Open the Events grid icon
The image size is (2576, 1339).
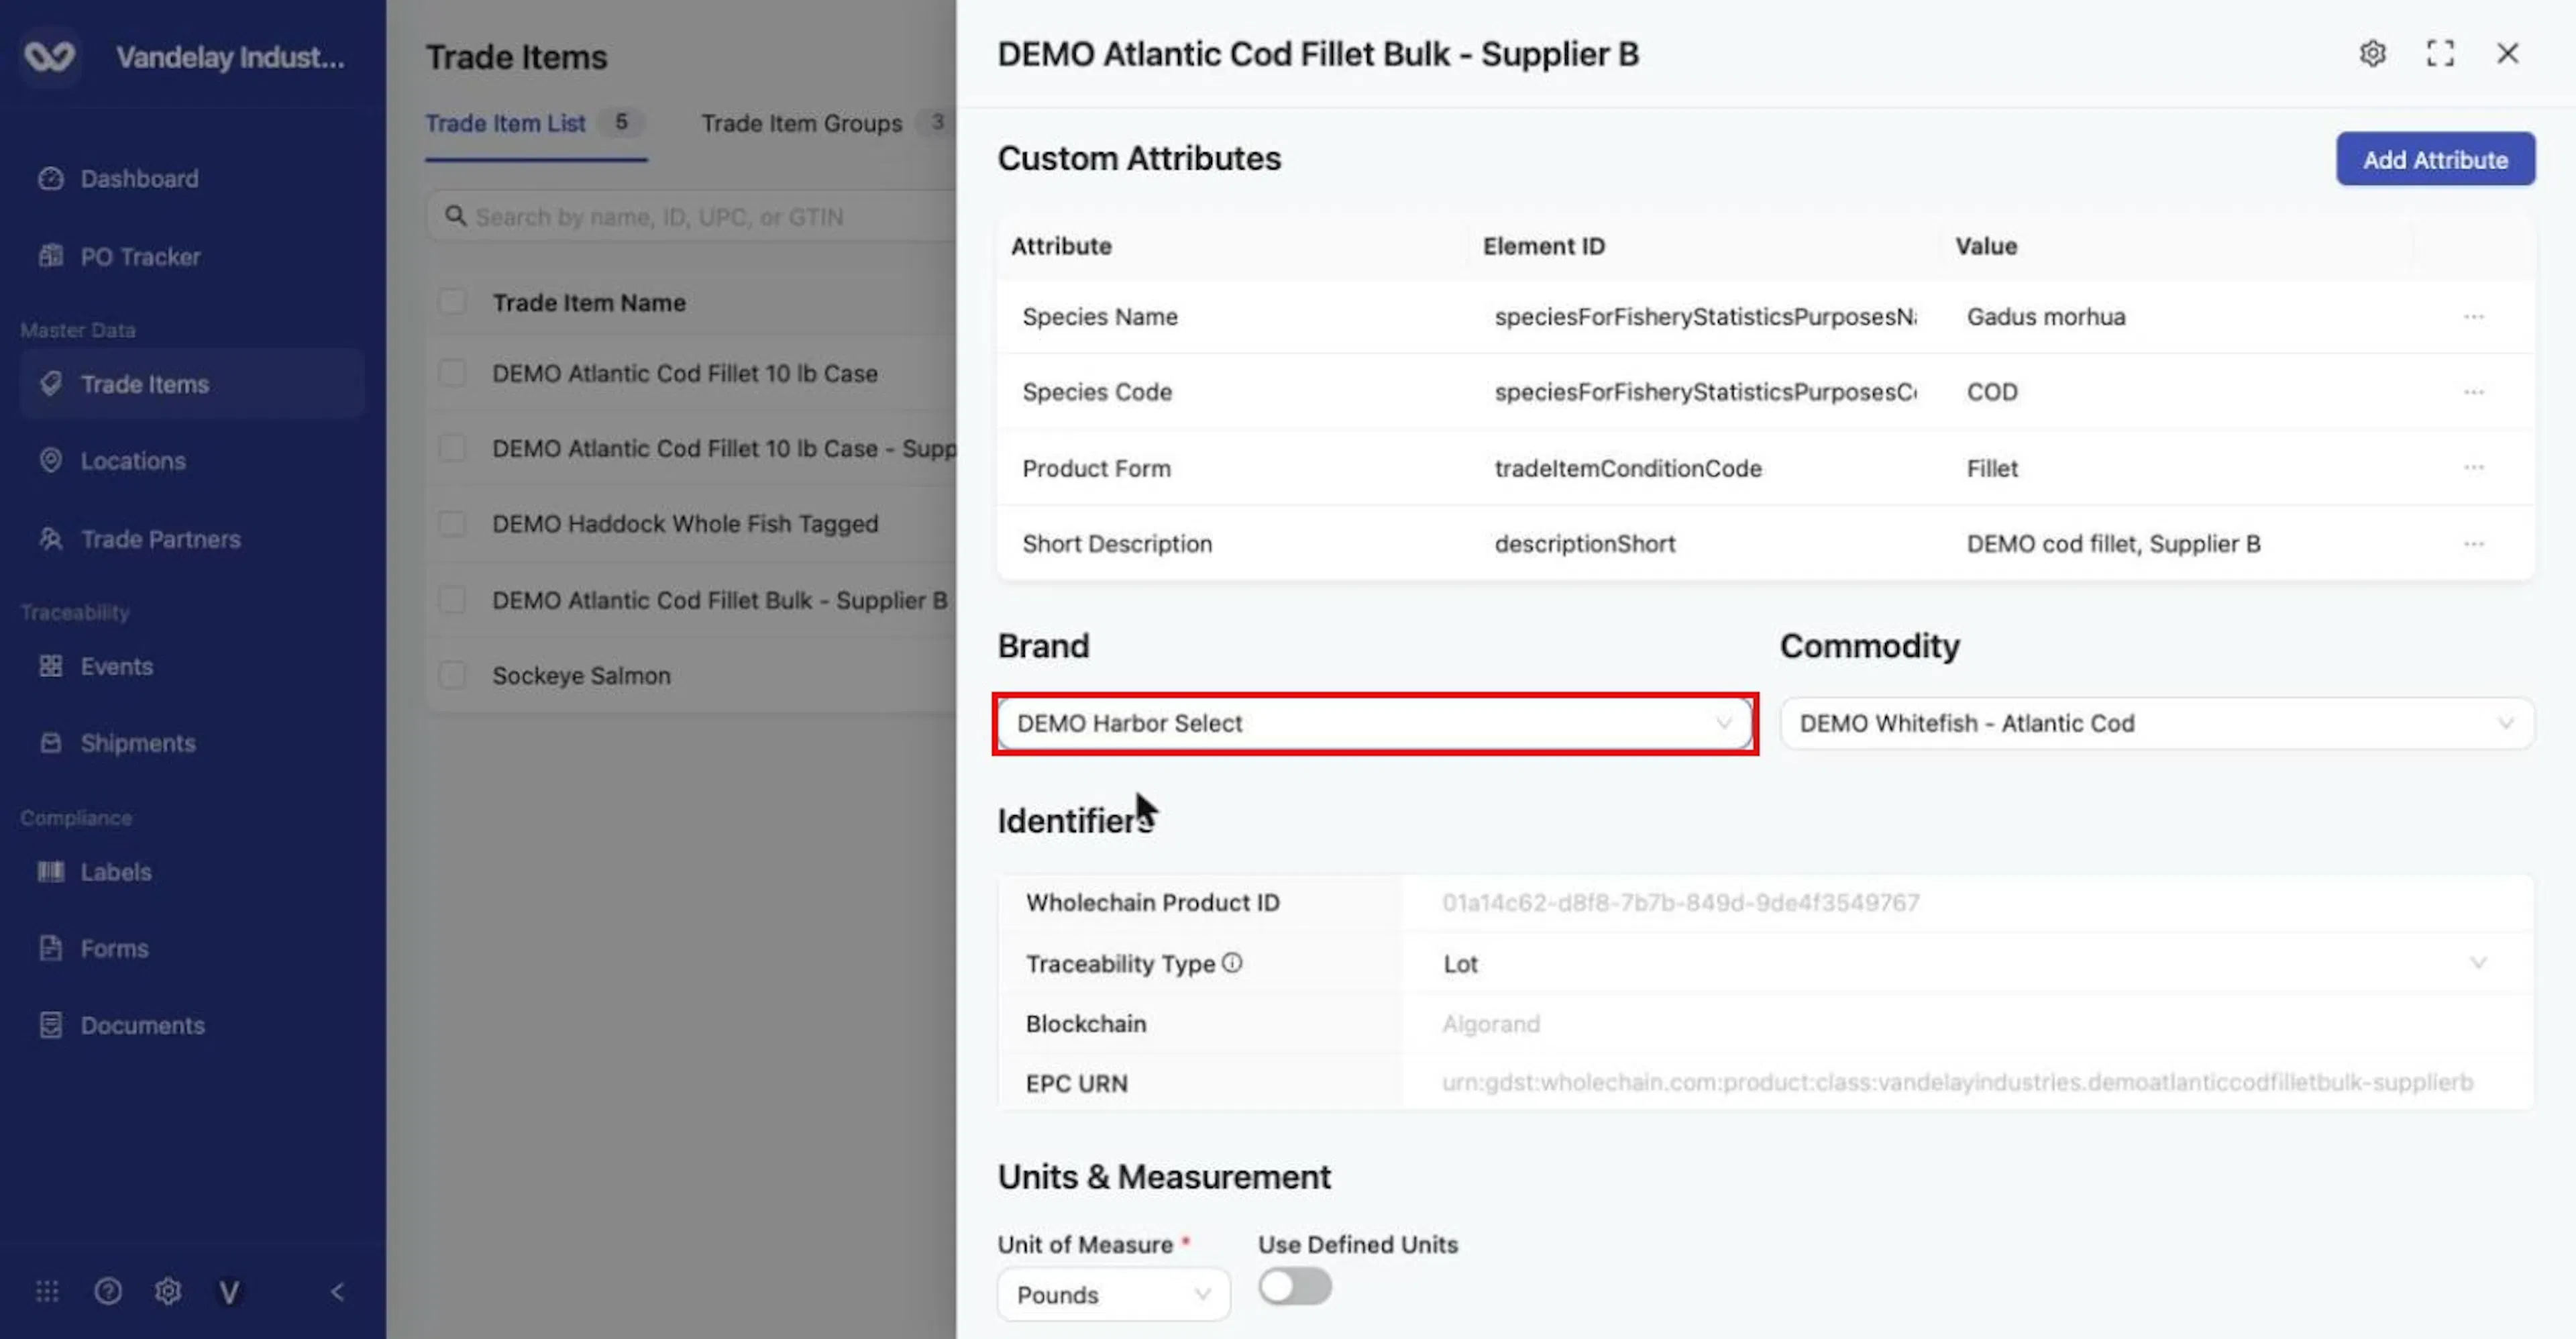pyautogui.click(x=50, y=666)
